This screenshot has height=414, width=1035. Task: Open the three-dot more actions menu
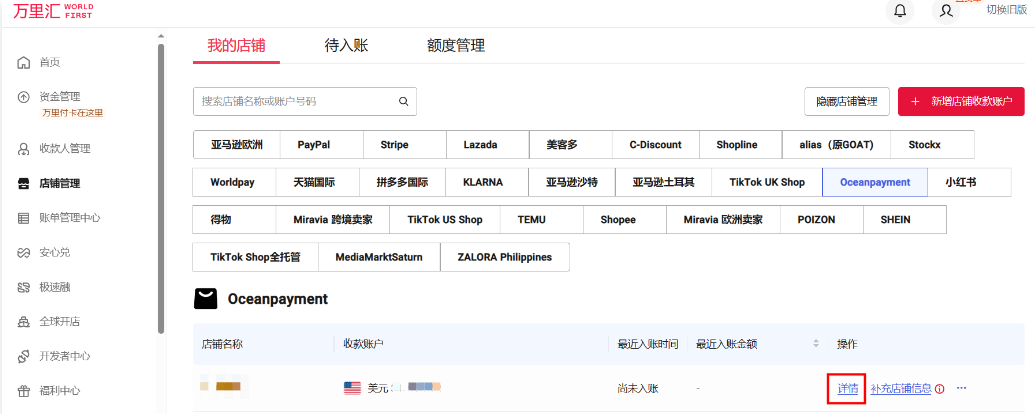pyautogui.click(x=962, y=388)
